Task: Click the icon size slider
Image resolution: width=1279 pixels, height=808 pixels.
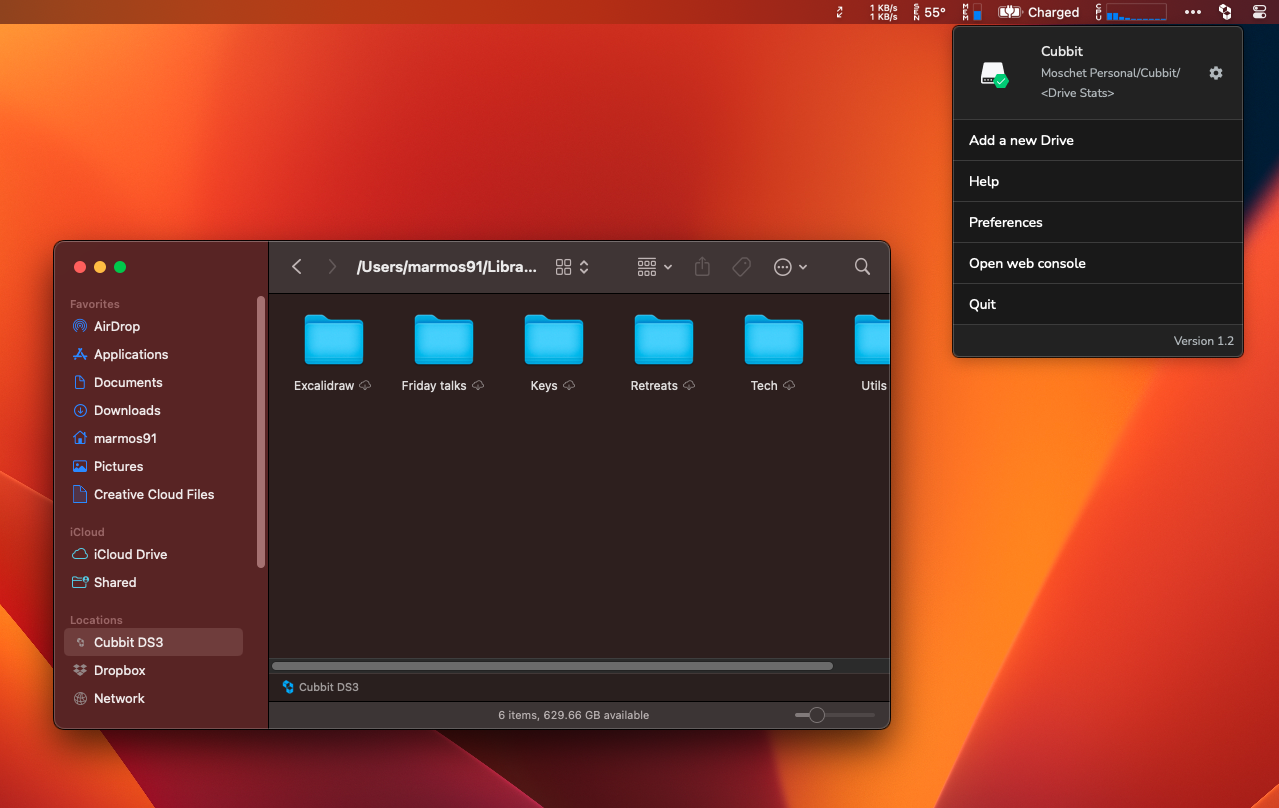Action: 817,715
